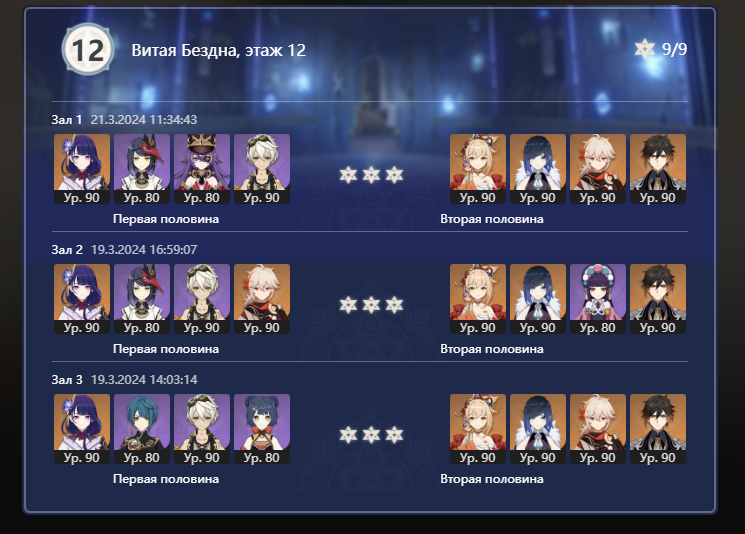Click Kazuha portrait in Зал 1 second half

[598, 169]
